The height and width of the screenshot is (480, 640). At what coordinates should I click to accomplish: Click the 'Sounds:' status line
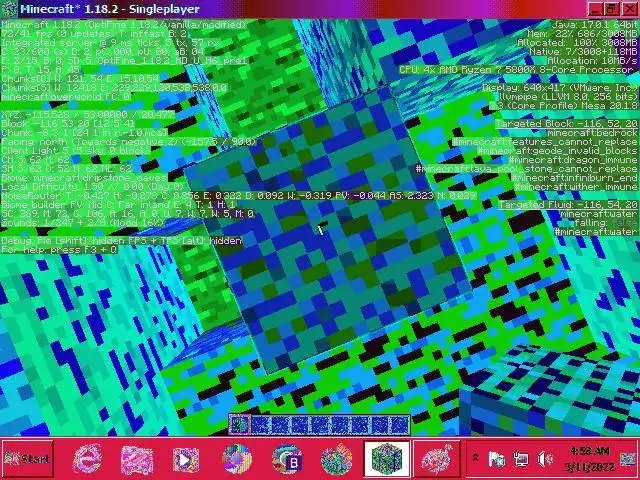(83, 222)
